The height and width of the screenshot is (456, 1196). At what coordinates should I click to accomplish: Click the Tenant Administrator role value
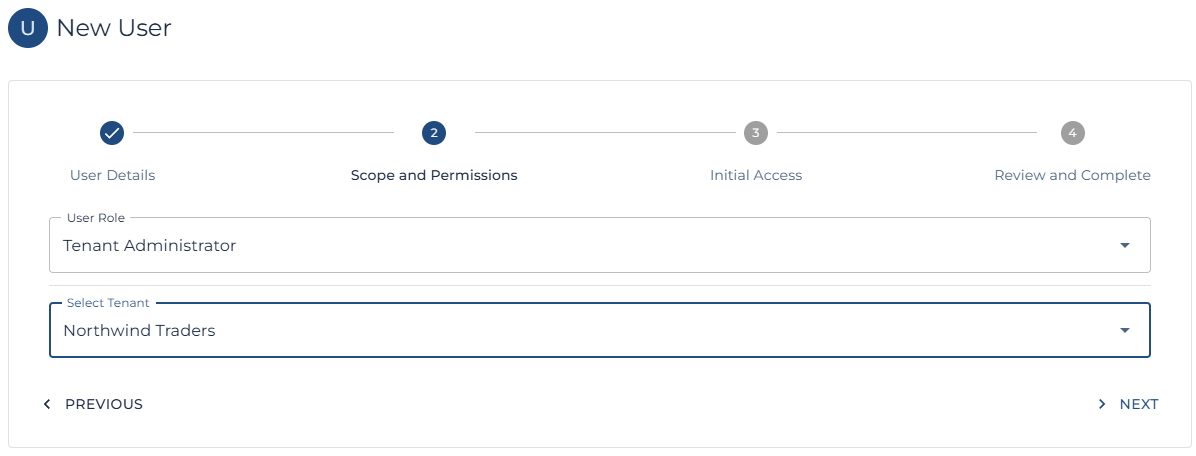click(150, 245)
